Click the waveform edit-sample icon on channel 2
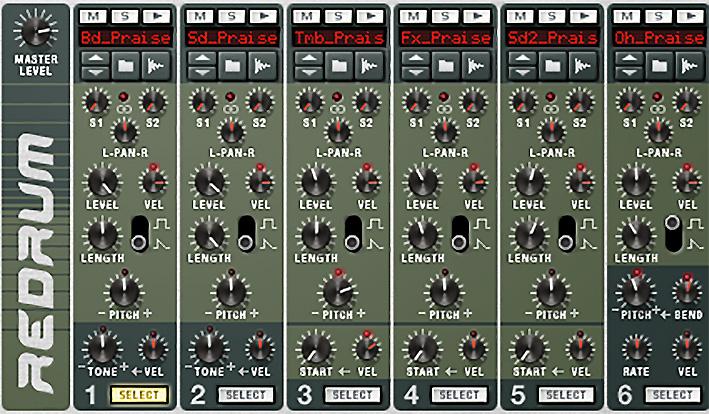 pyautogui.click(x=263, y=66)
